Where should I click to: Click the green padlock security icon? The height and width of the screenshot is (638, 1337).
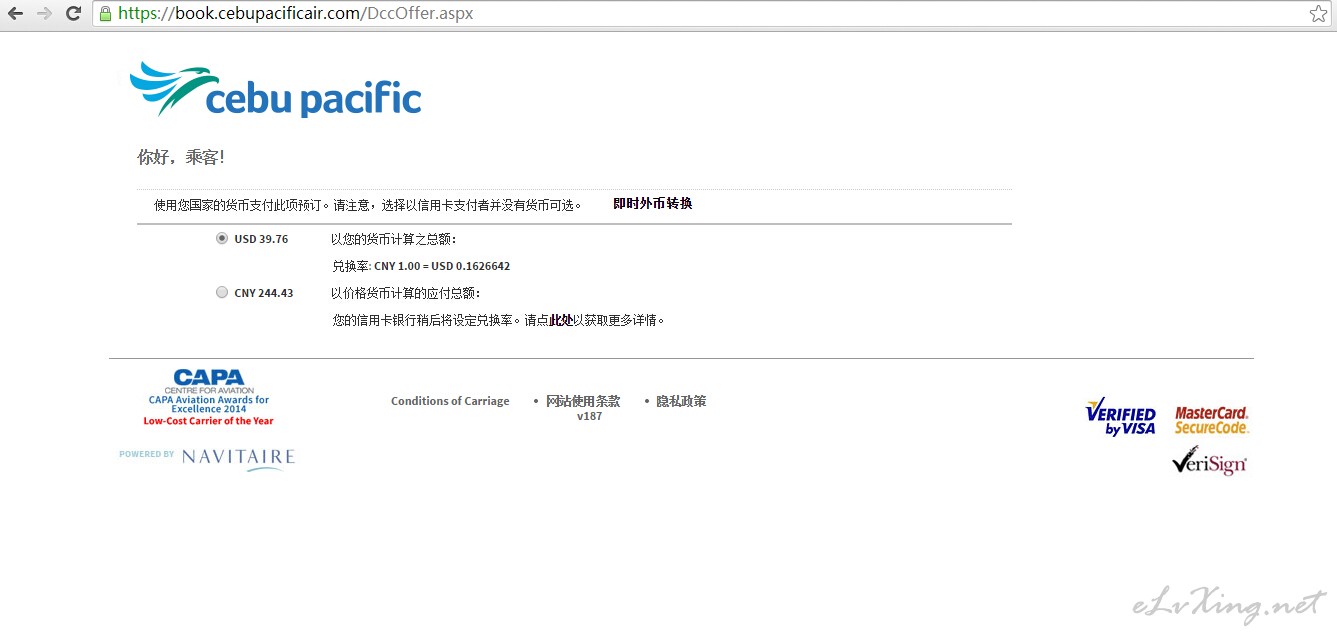tap(105, 14)
